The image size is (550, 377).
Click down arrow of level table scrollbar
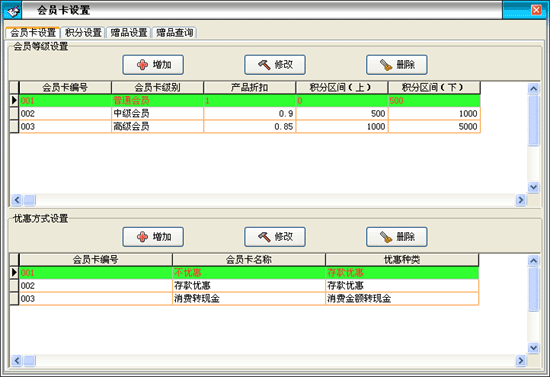pos(534,187)
